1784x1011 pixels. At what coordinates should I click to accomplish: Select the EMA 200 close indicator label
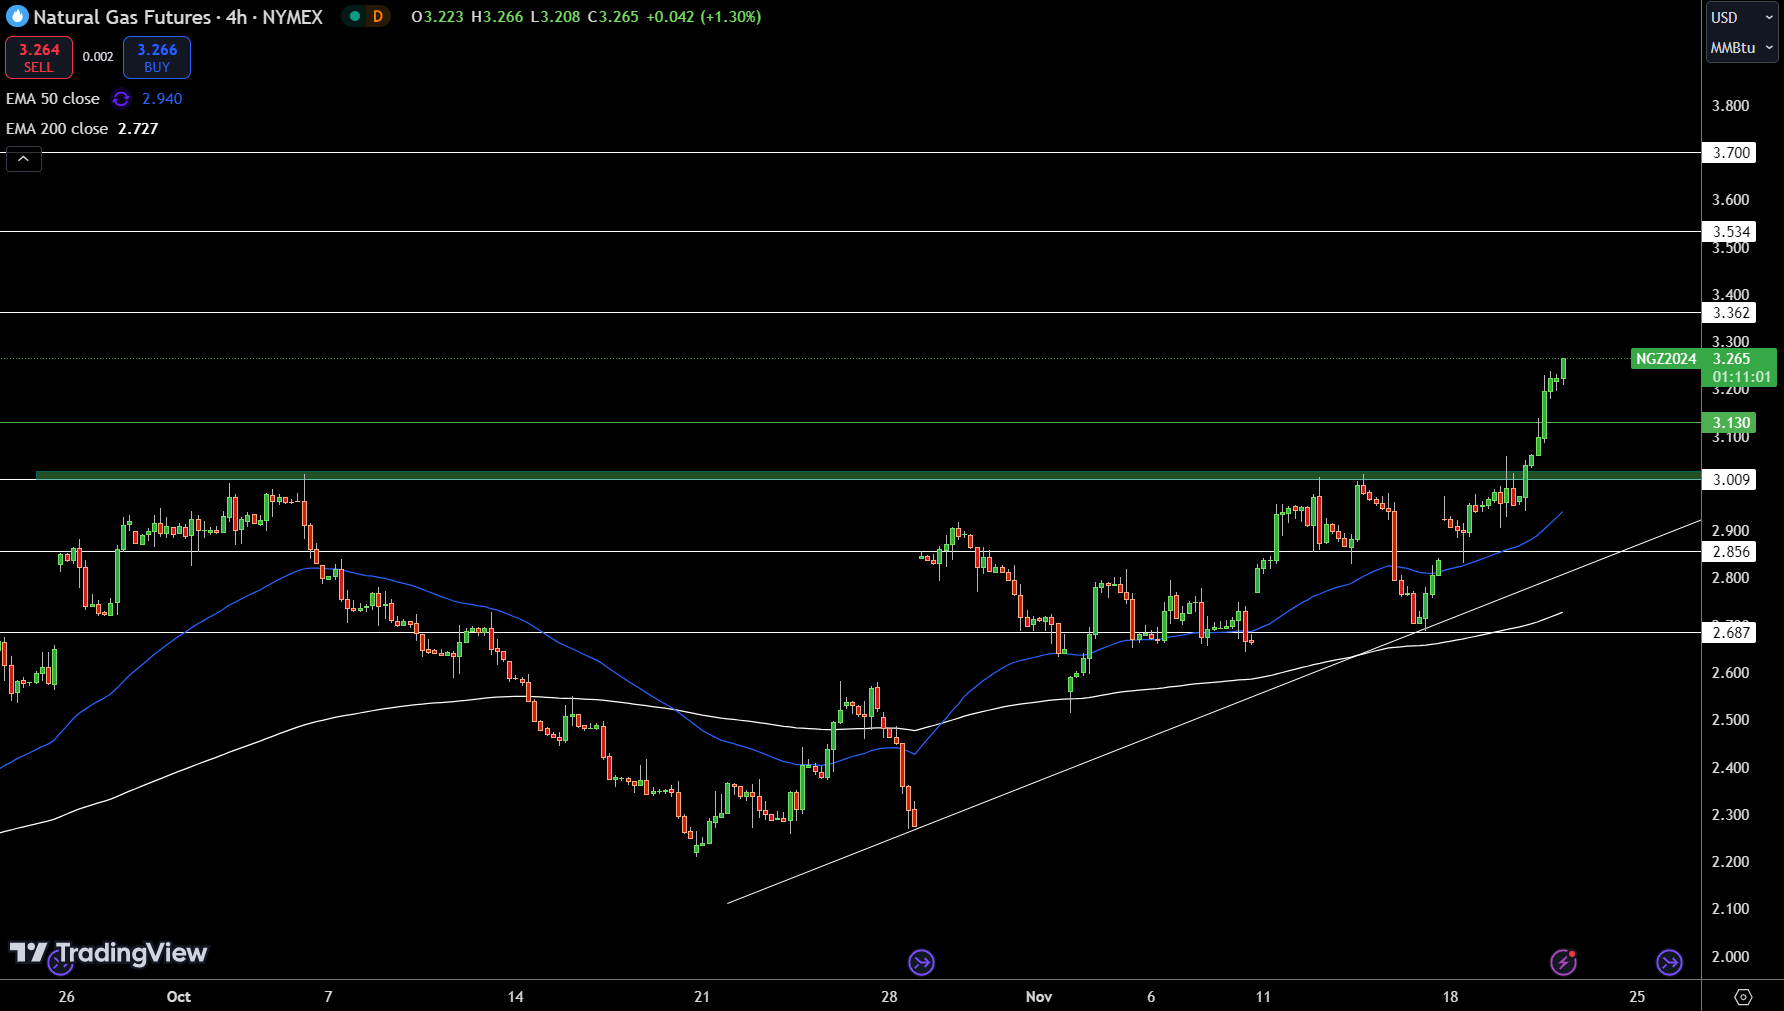point(57,129)
